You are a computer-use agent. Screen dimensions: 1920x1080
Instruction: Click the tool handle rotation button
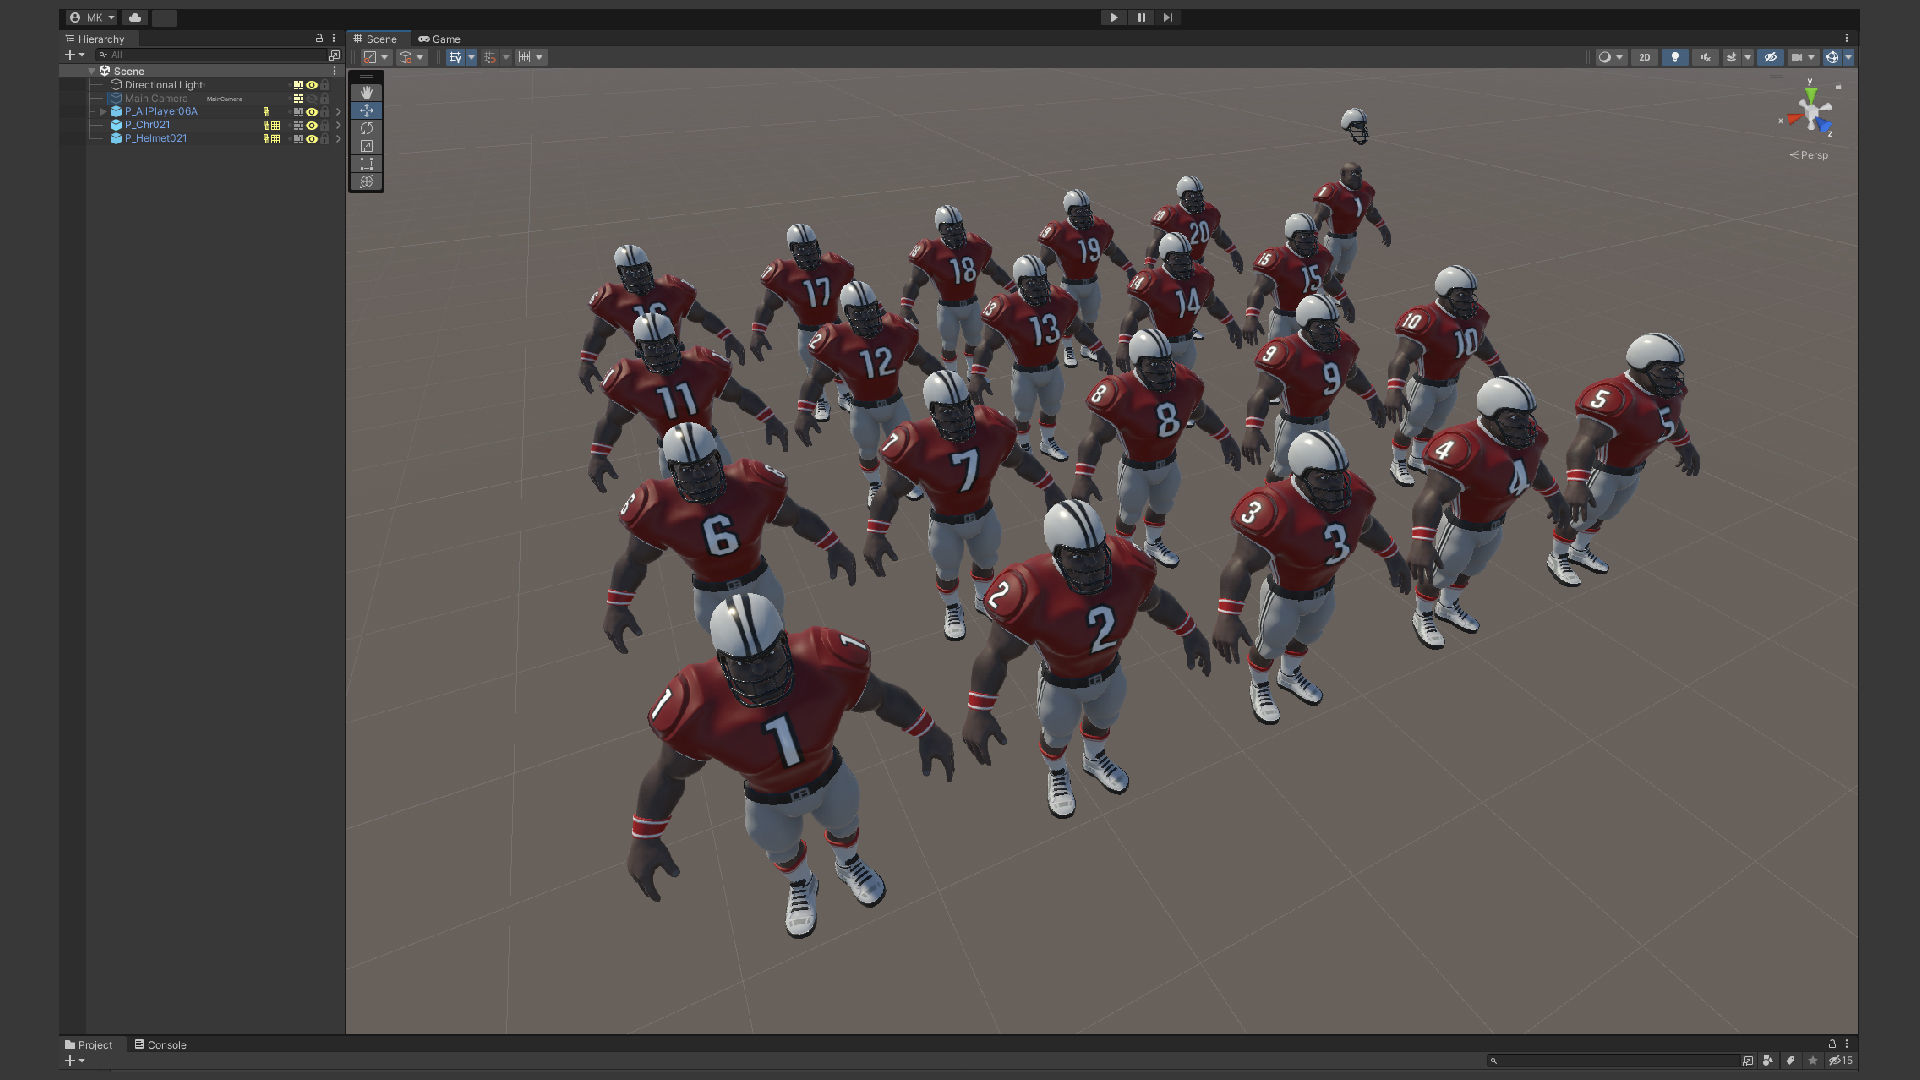tap(406, 57)
